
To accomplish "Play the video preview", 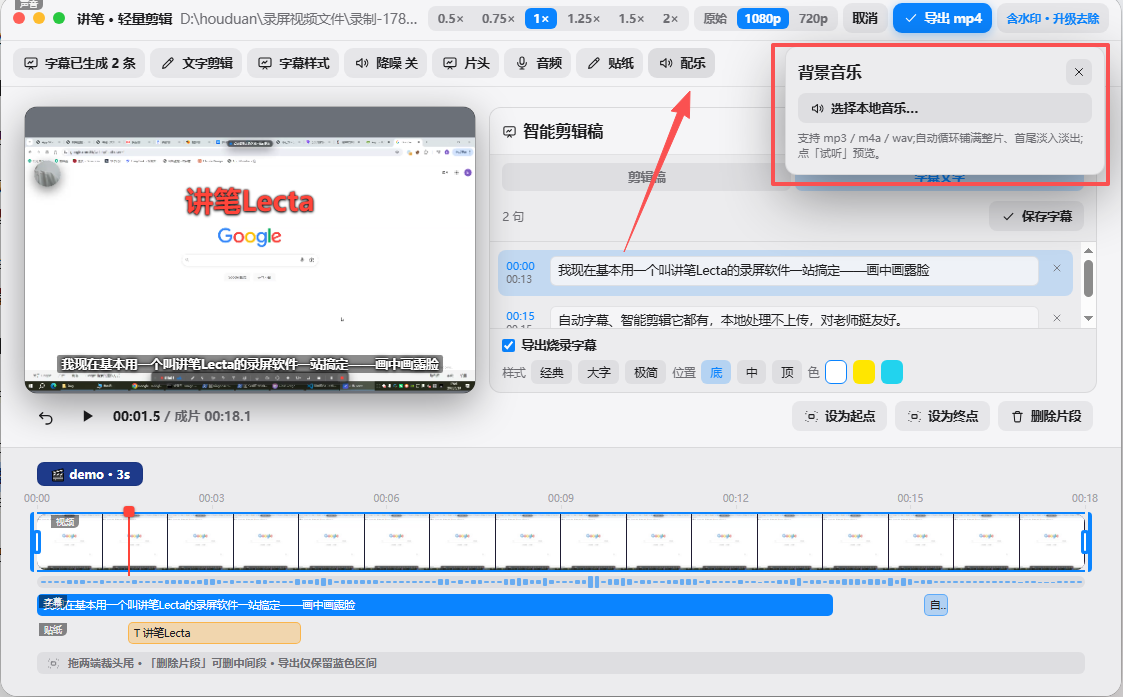I will (x=87, y=416).
